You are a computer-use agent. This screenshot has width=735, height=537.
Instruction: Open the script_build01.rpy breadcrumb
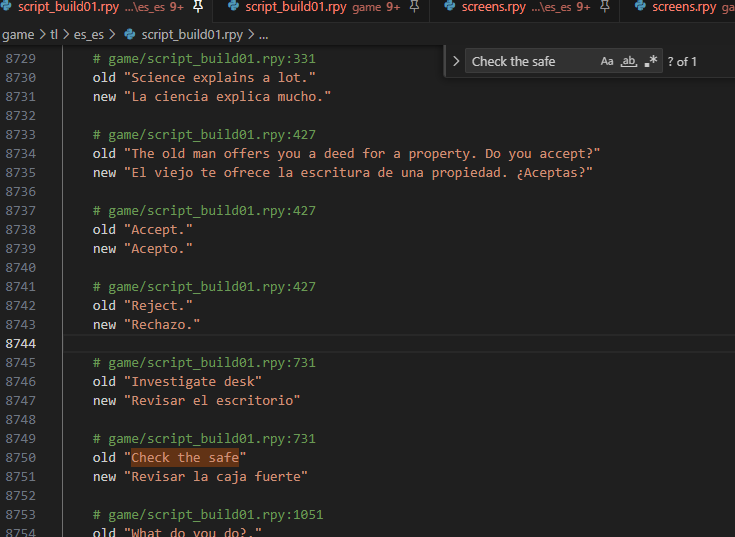(192, 35)
